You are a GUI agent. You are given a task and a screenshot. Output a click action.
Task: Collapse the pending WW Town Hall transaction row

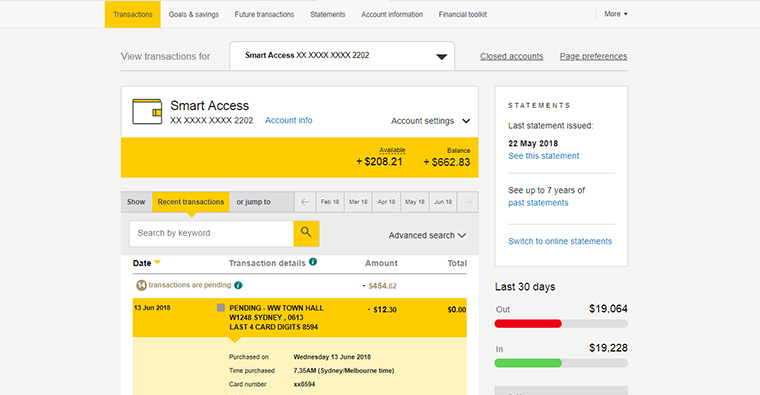pyautogui.click(x=300, y=317)
